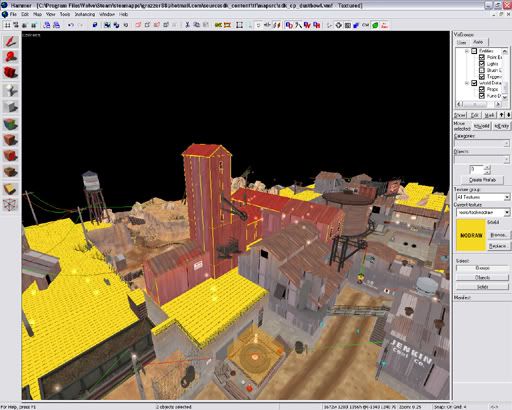Select the Block creation tool
This screenshot has width=512, height=410.
pos(10,107)
